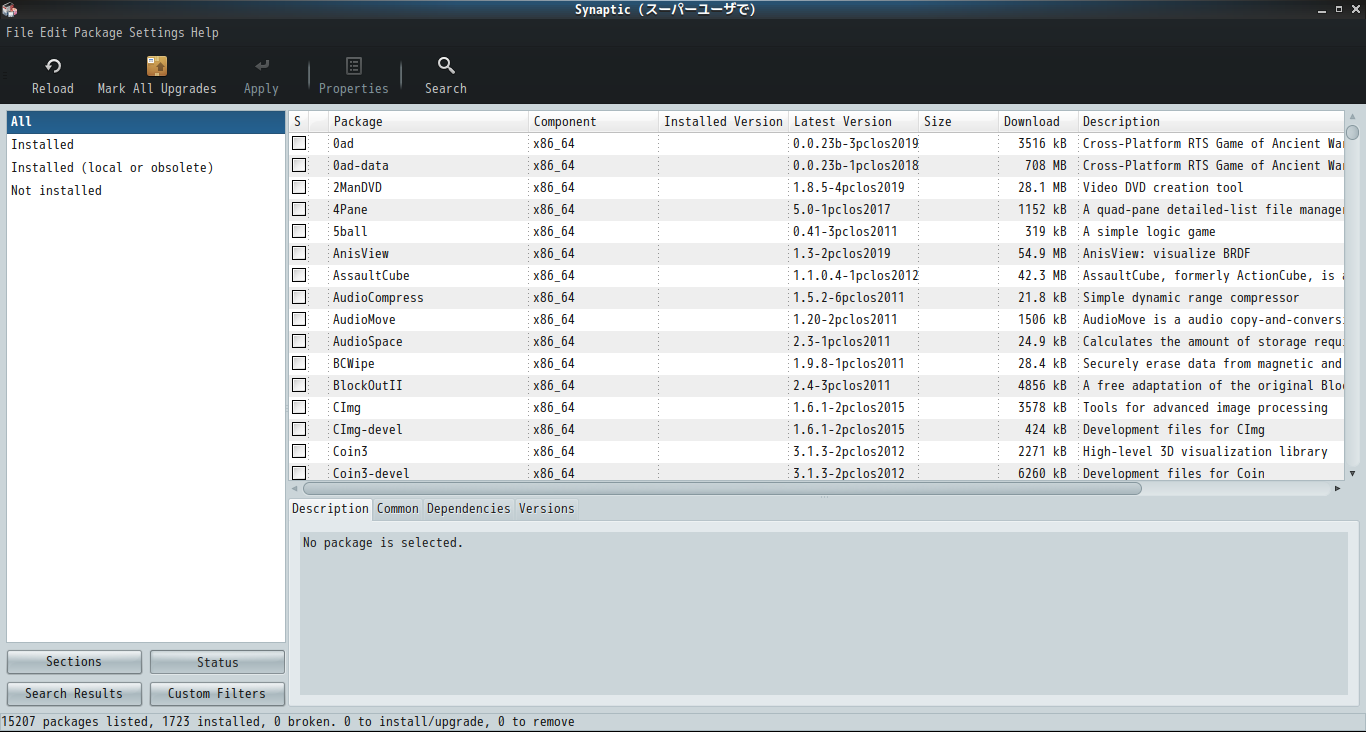This screenshot has width=1366, height=732.
Task: Toggle status checkbox for 0ad-data package
Action: pyautogui.click(x=299, y=165)
